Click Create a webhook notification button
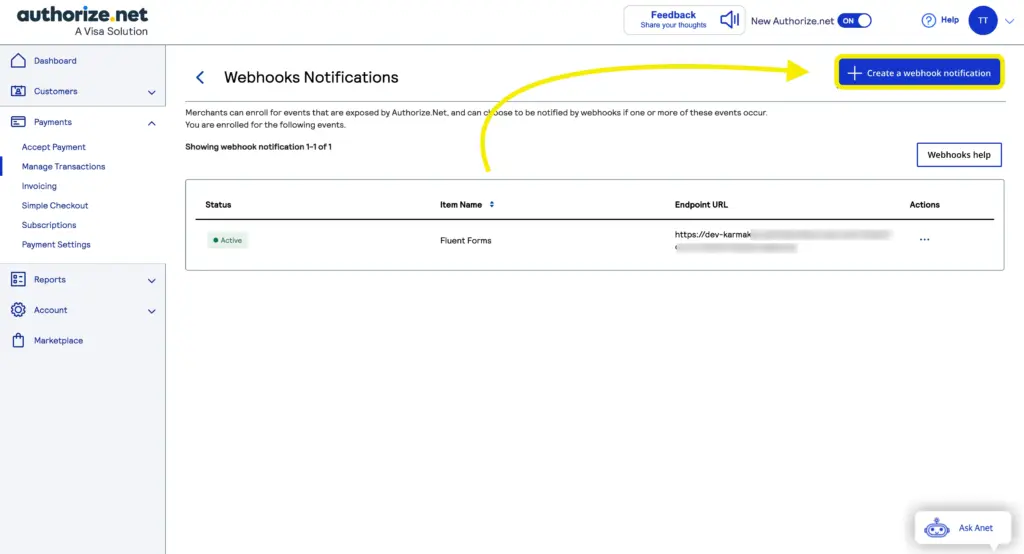Viewport: 1024px width, 554px height. coord(919,73)
